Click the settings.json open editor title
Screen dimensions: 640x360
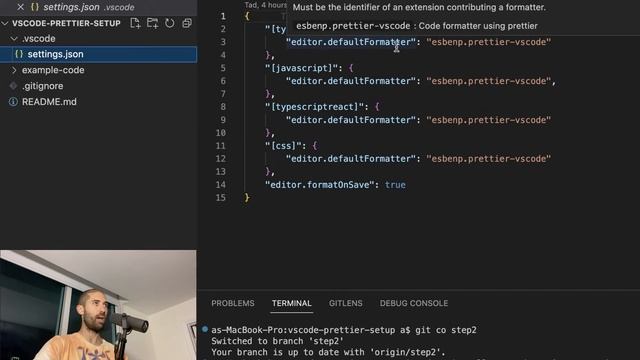point(71,7)
